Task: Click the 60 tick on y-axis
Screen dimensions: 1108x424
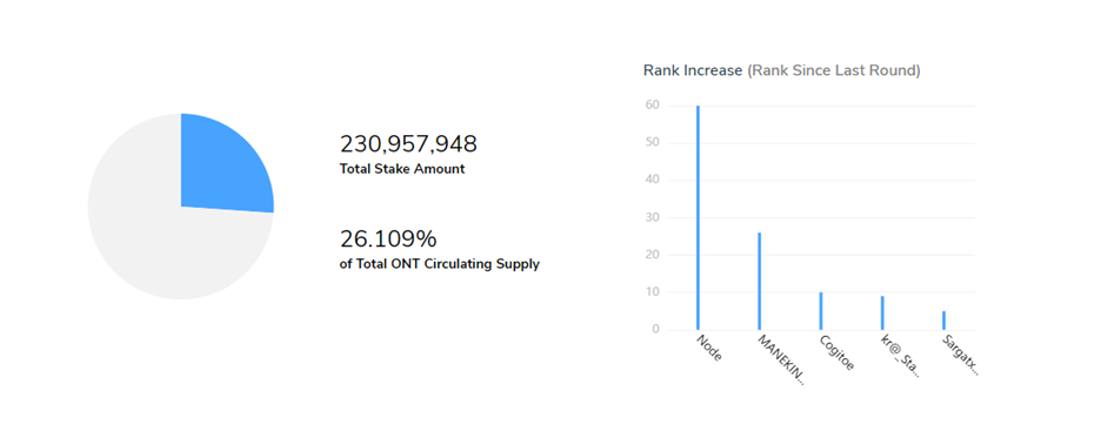Action: [650, 105]
